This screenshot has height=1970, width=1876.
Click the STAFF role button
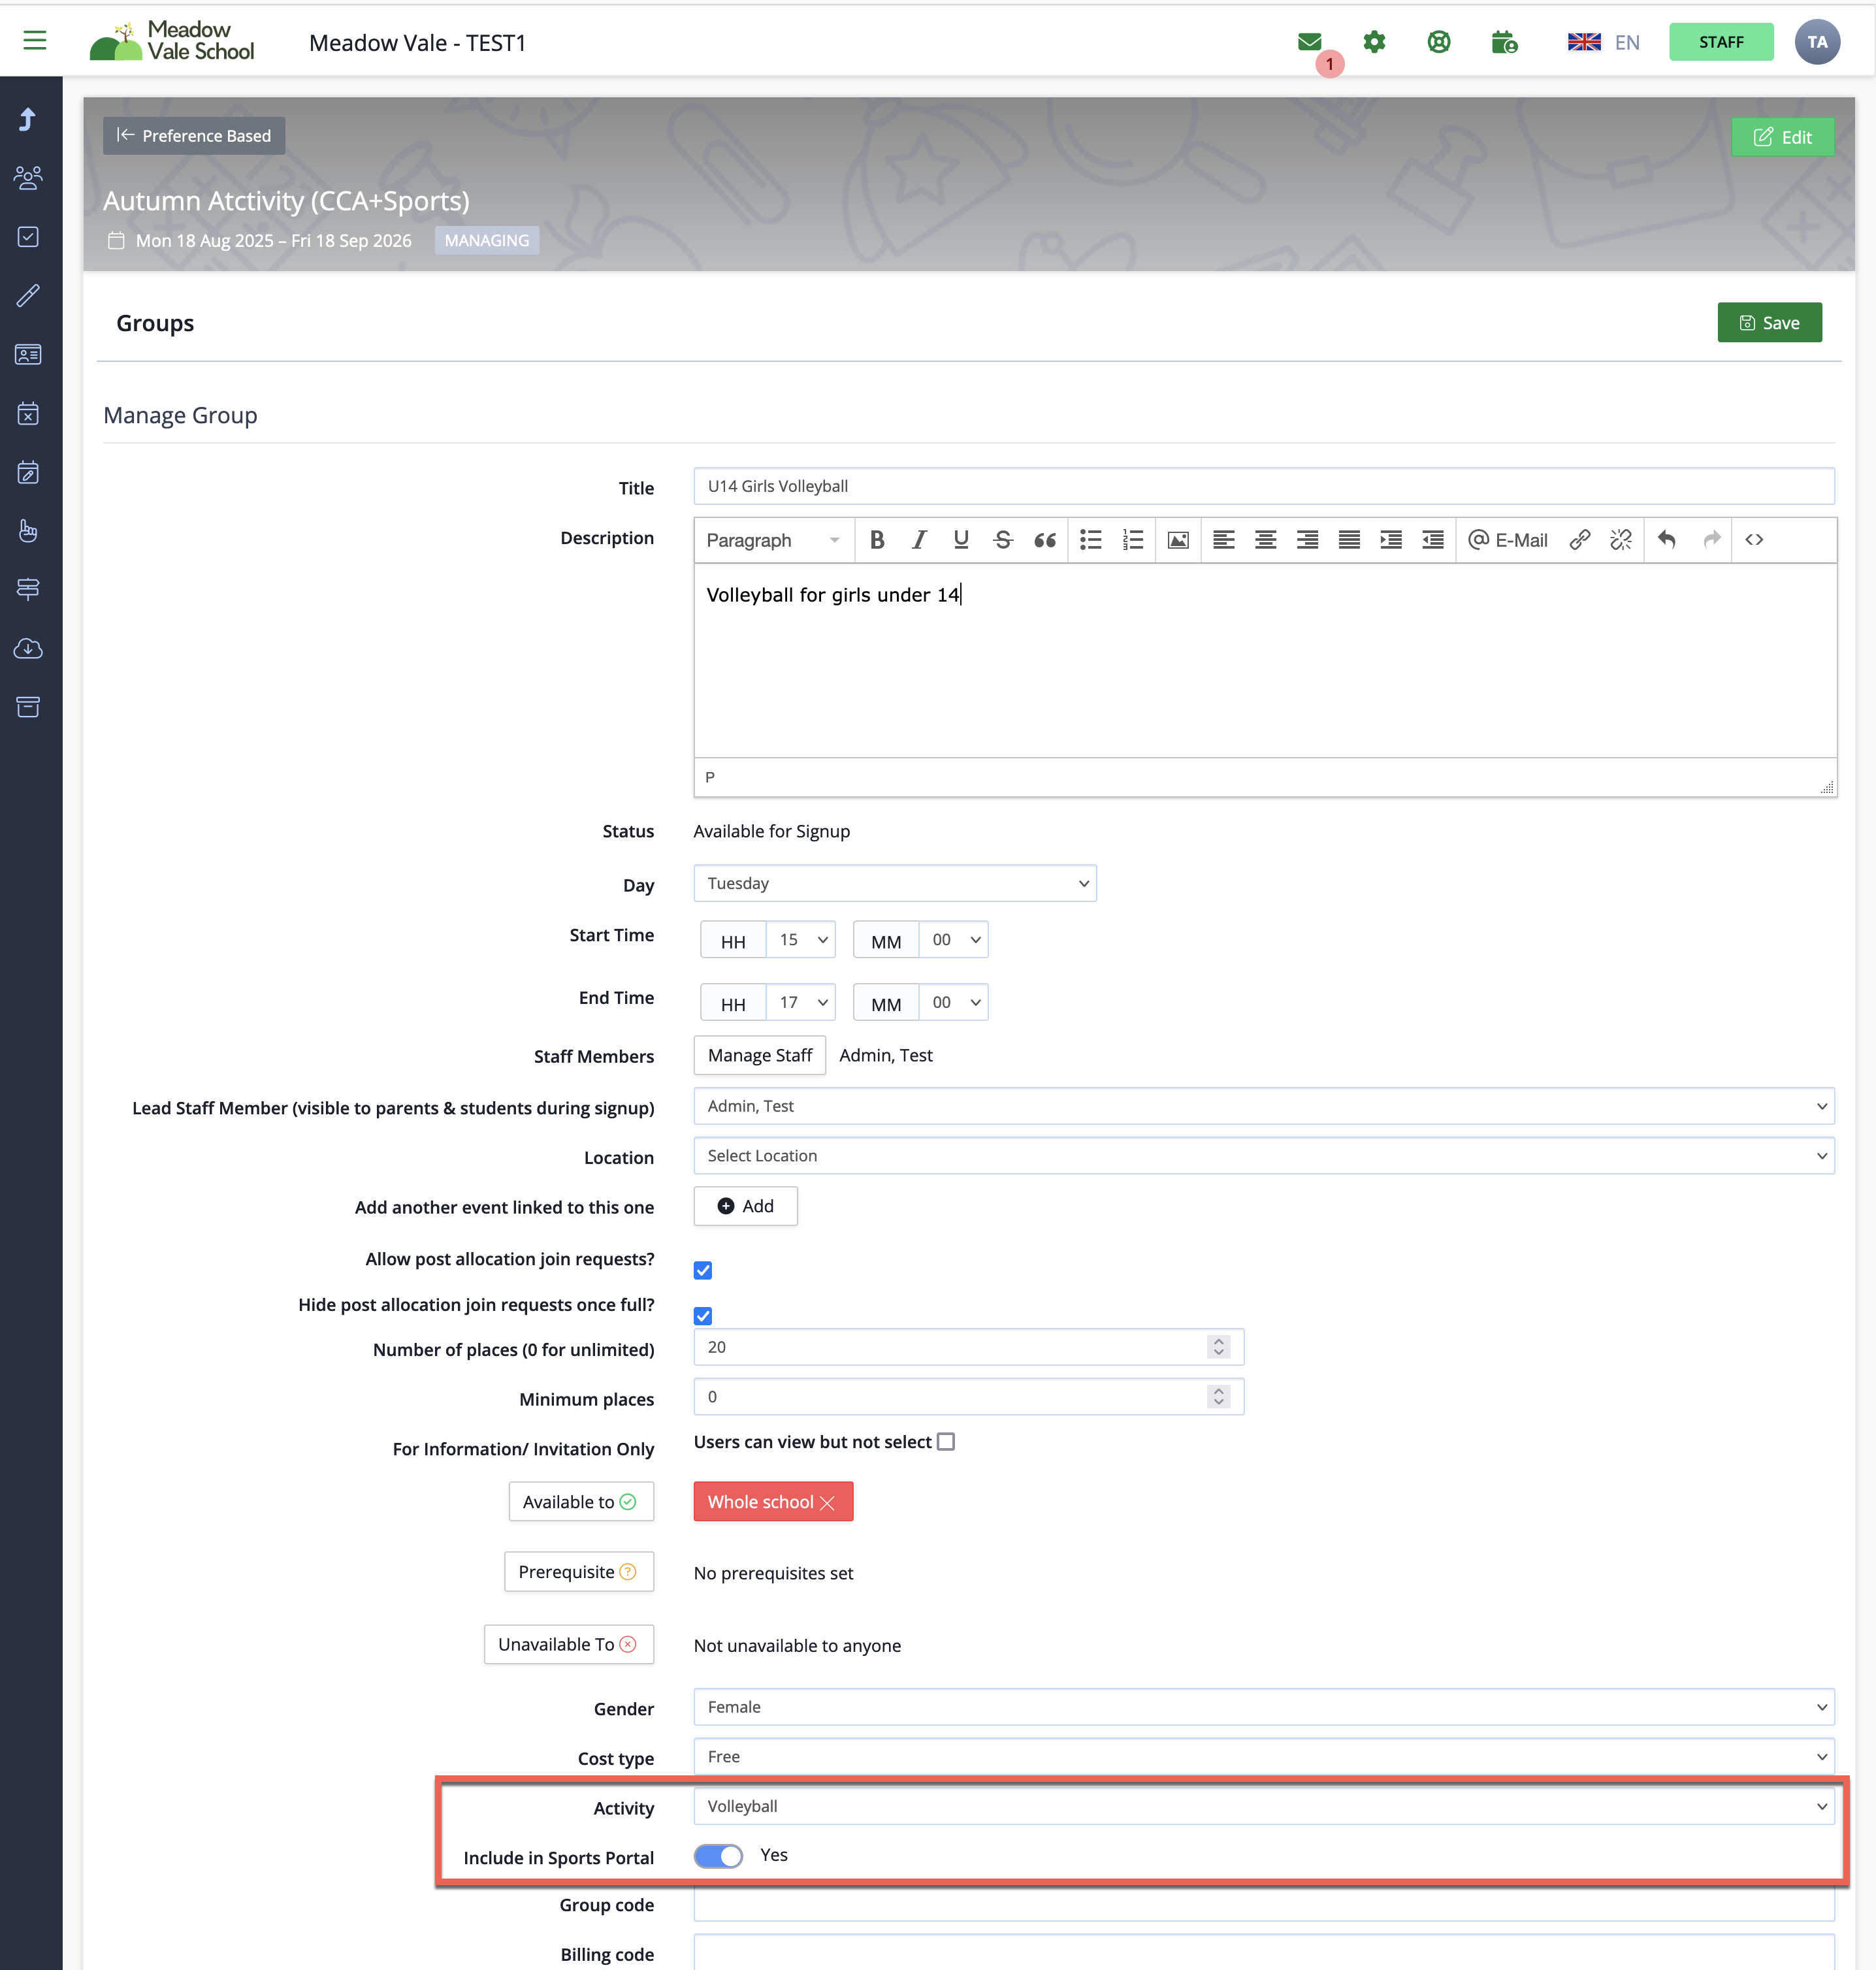[x=1720, y=42]
